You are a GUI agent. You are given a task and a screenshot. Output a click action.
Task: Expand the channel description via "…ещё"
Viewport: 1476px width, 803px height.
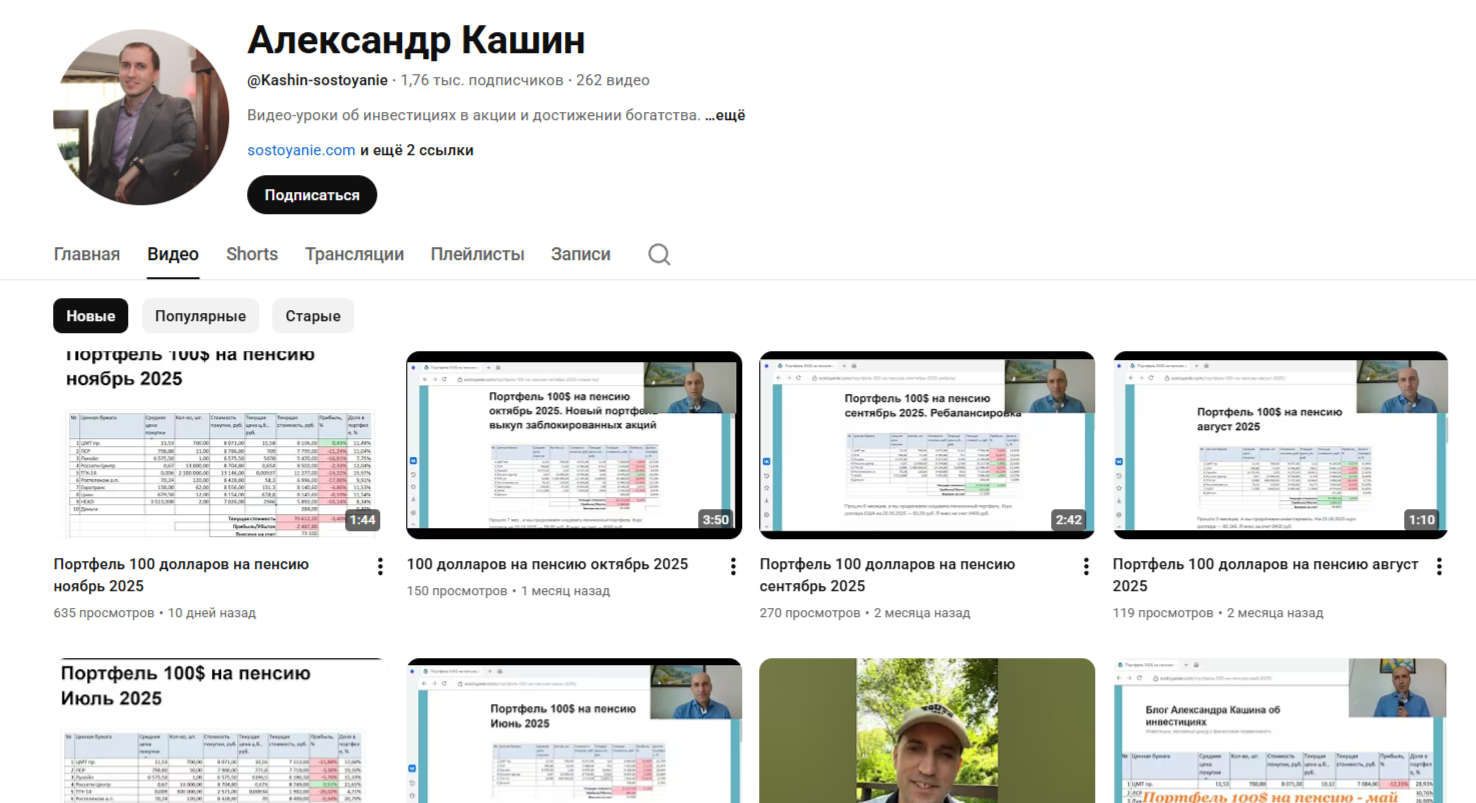coord(725,114)
